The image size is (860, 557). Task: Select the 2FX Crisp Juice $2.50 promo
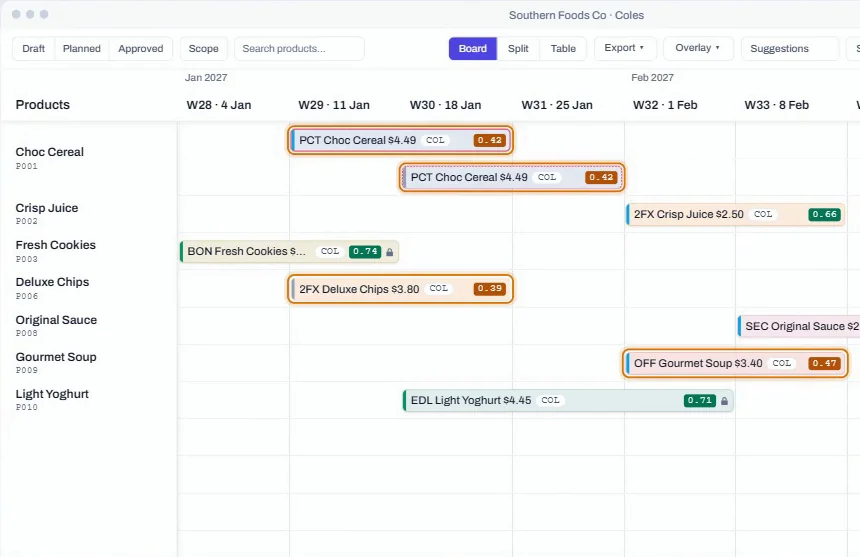[735, 214]
